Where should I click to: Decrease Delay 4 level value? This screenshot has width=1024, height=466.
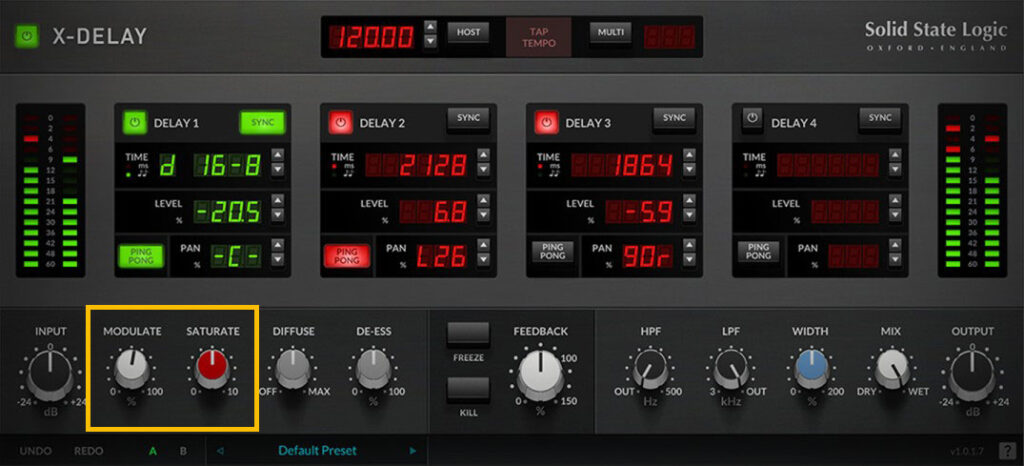coord(895,214)
